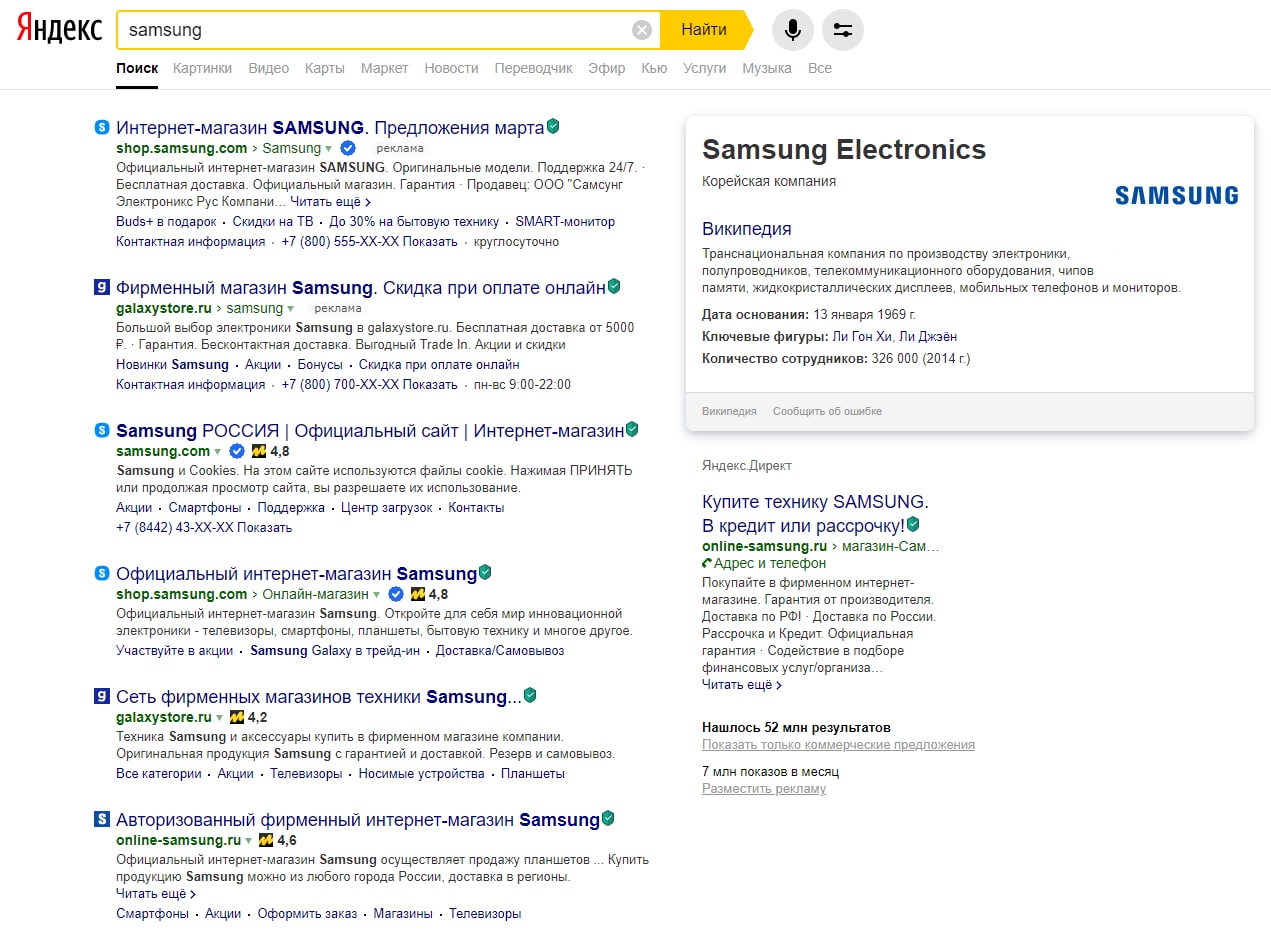Screen dimensions: 1271x937
Task: Click green shield badge on Сеть фирменных магазинов
Action: point(530,695)
